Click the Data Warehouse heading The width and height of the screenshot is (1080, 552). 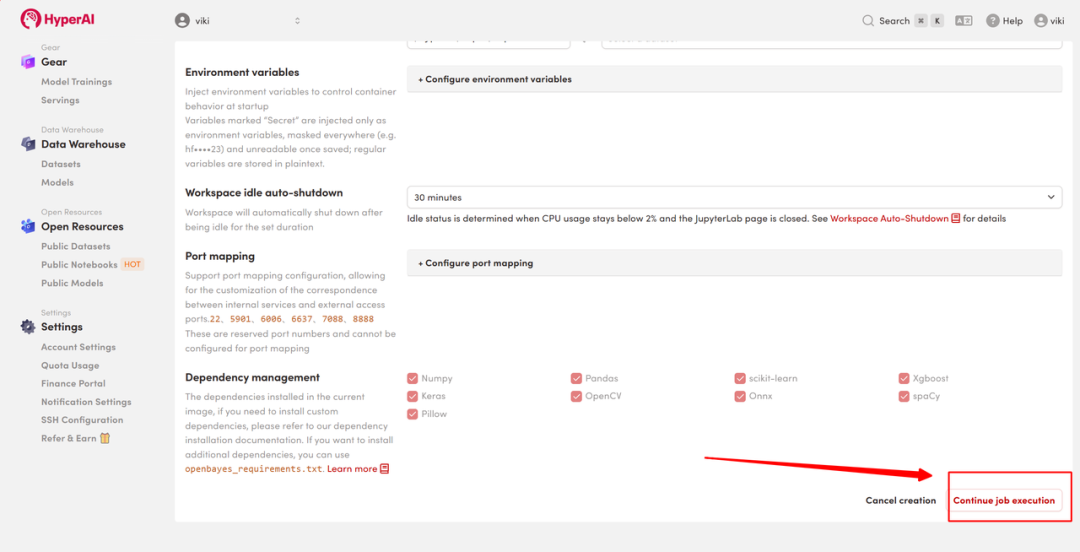point(83,144)
